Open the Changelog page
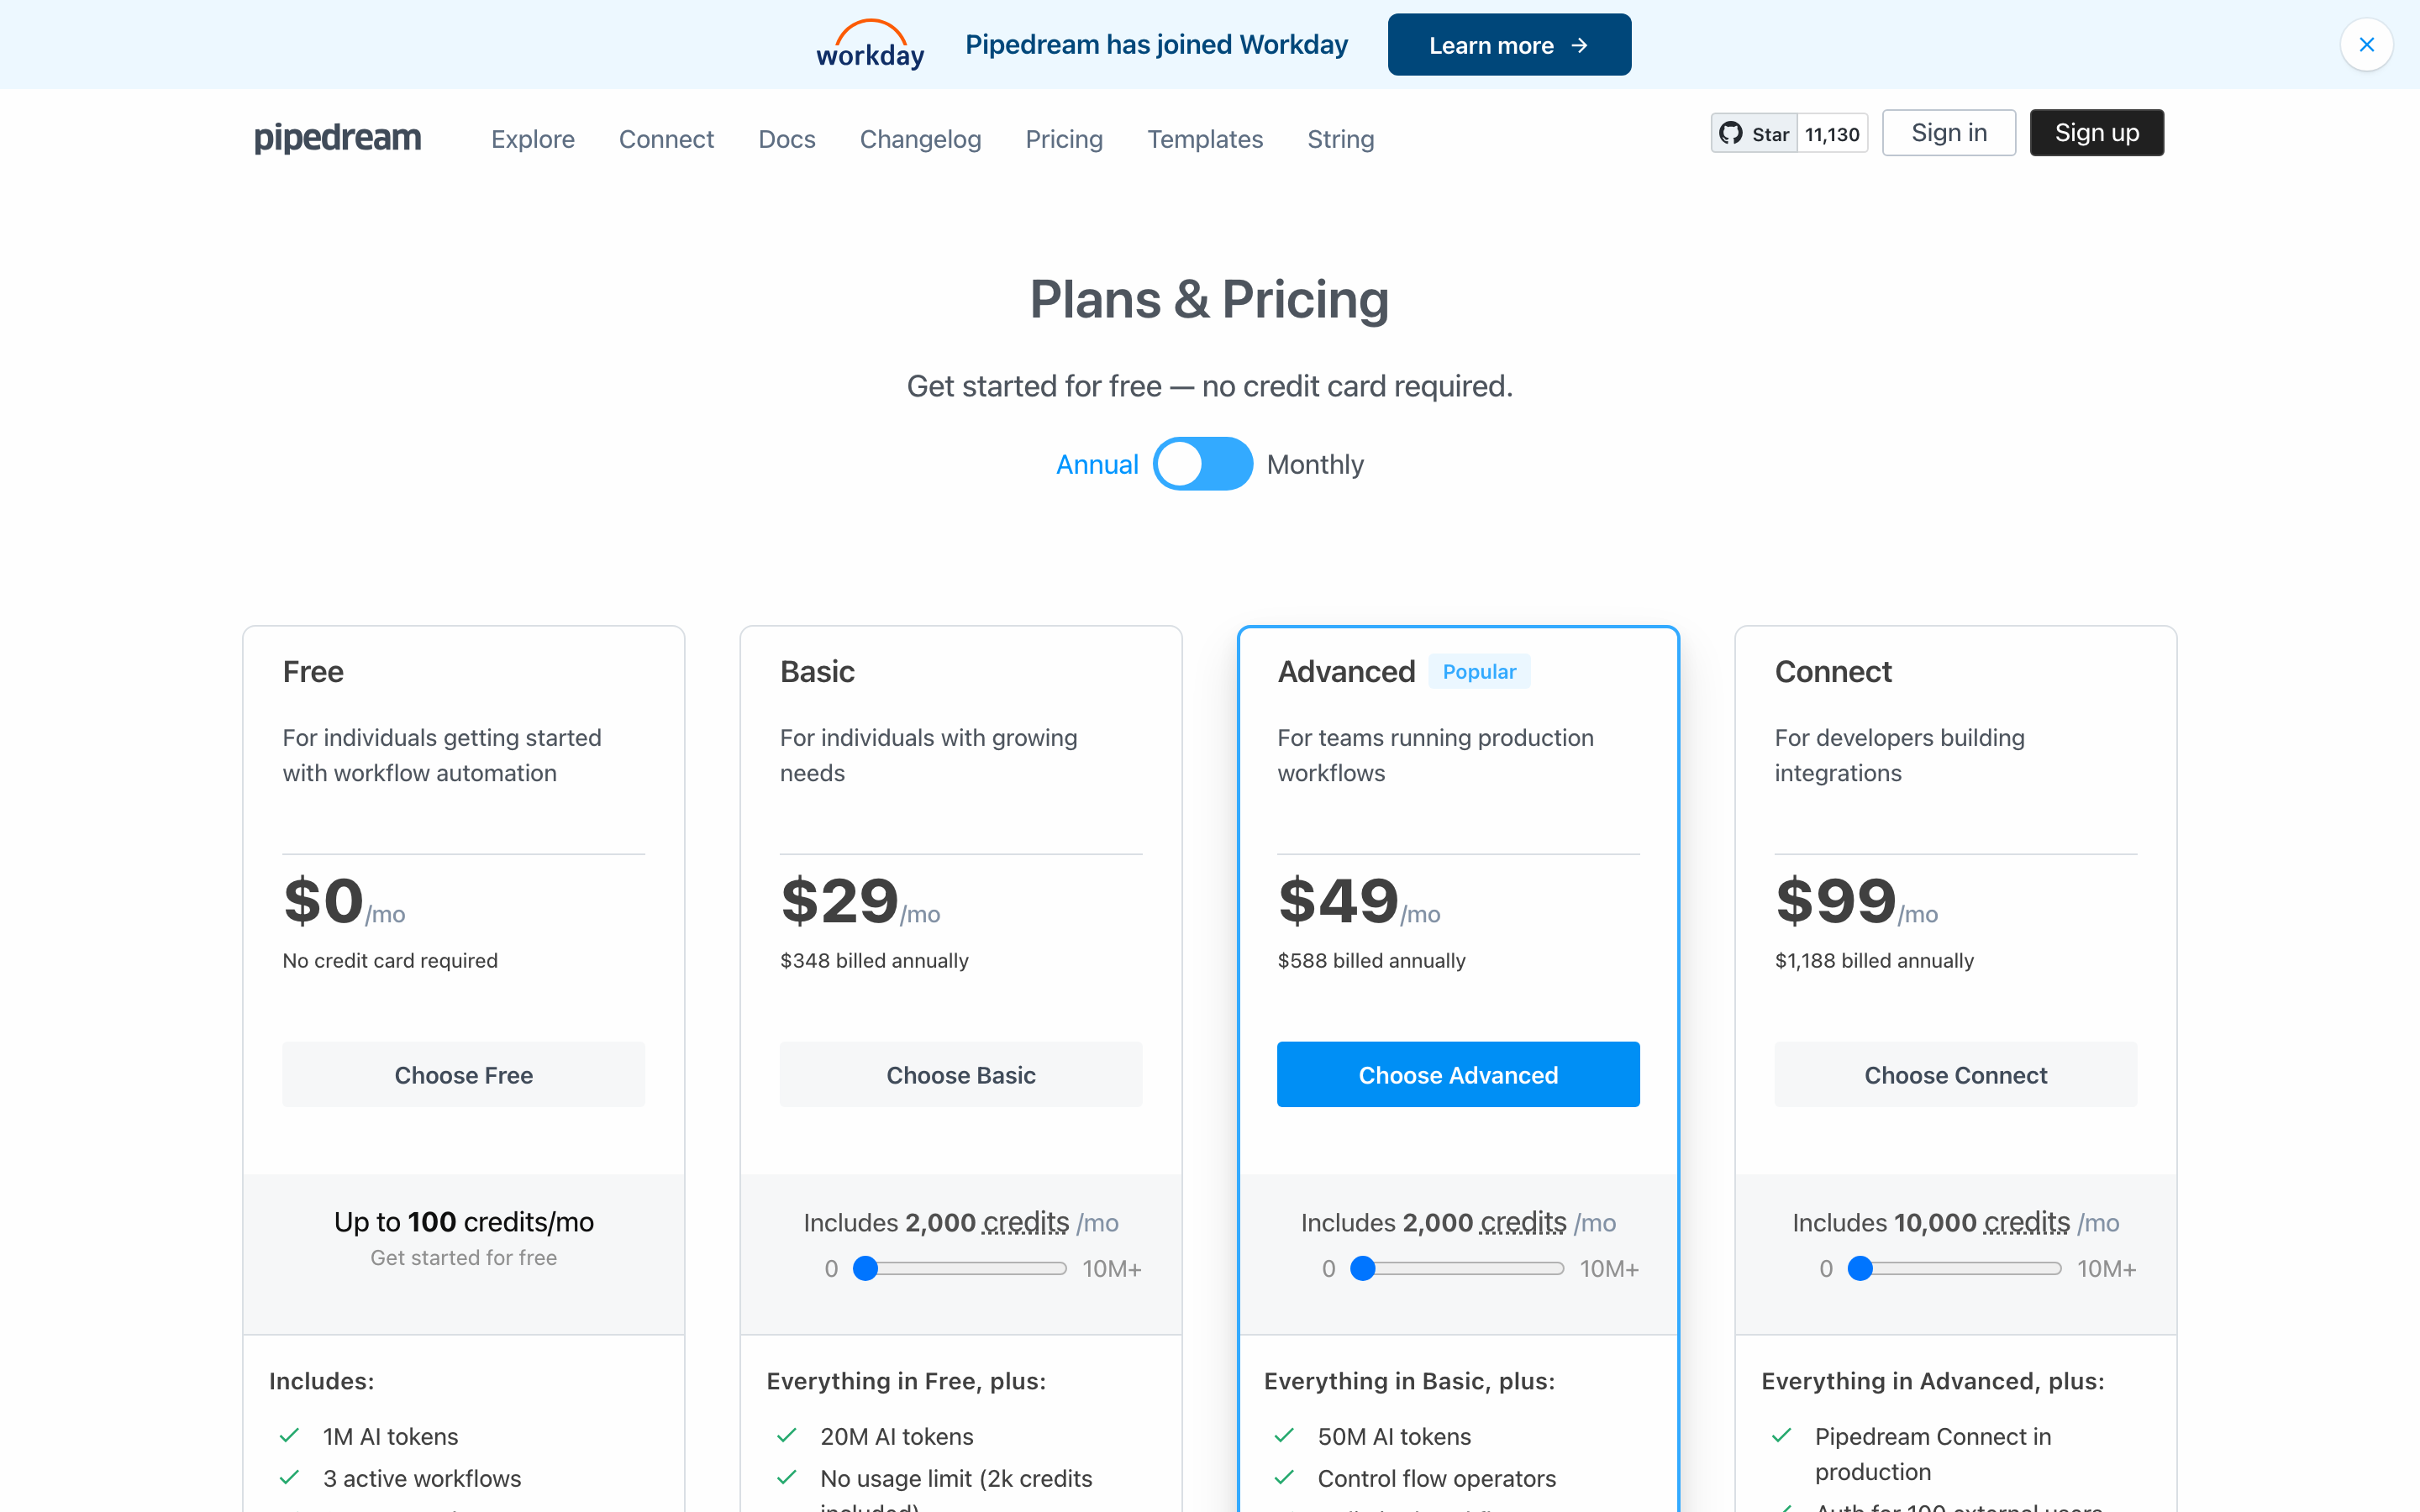 [x=920, y=139]
